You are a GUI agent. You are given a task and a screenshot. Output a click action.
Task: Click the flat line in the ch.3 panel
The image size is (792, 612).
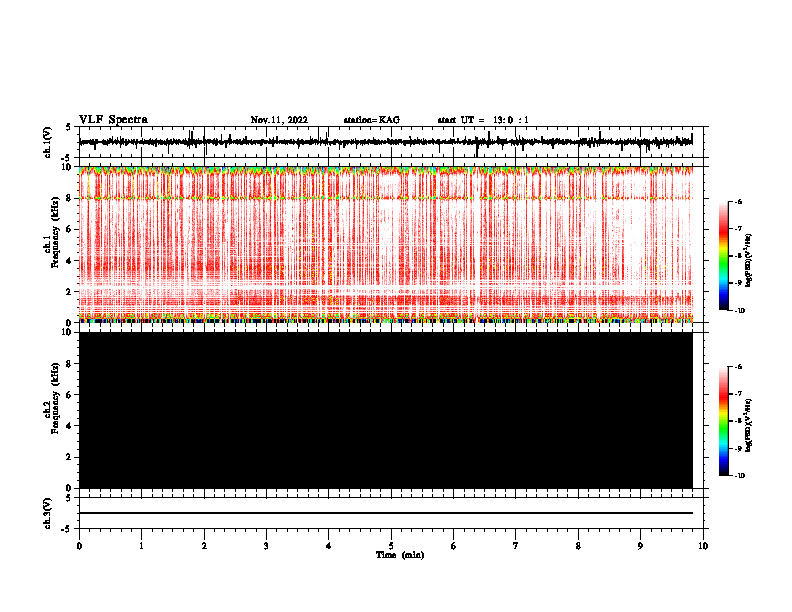pos(386,513)
